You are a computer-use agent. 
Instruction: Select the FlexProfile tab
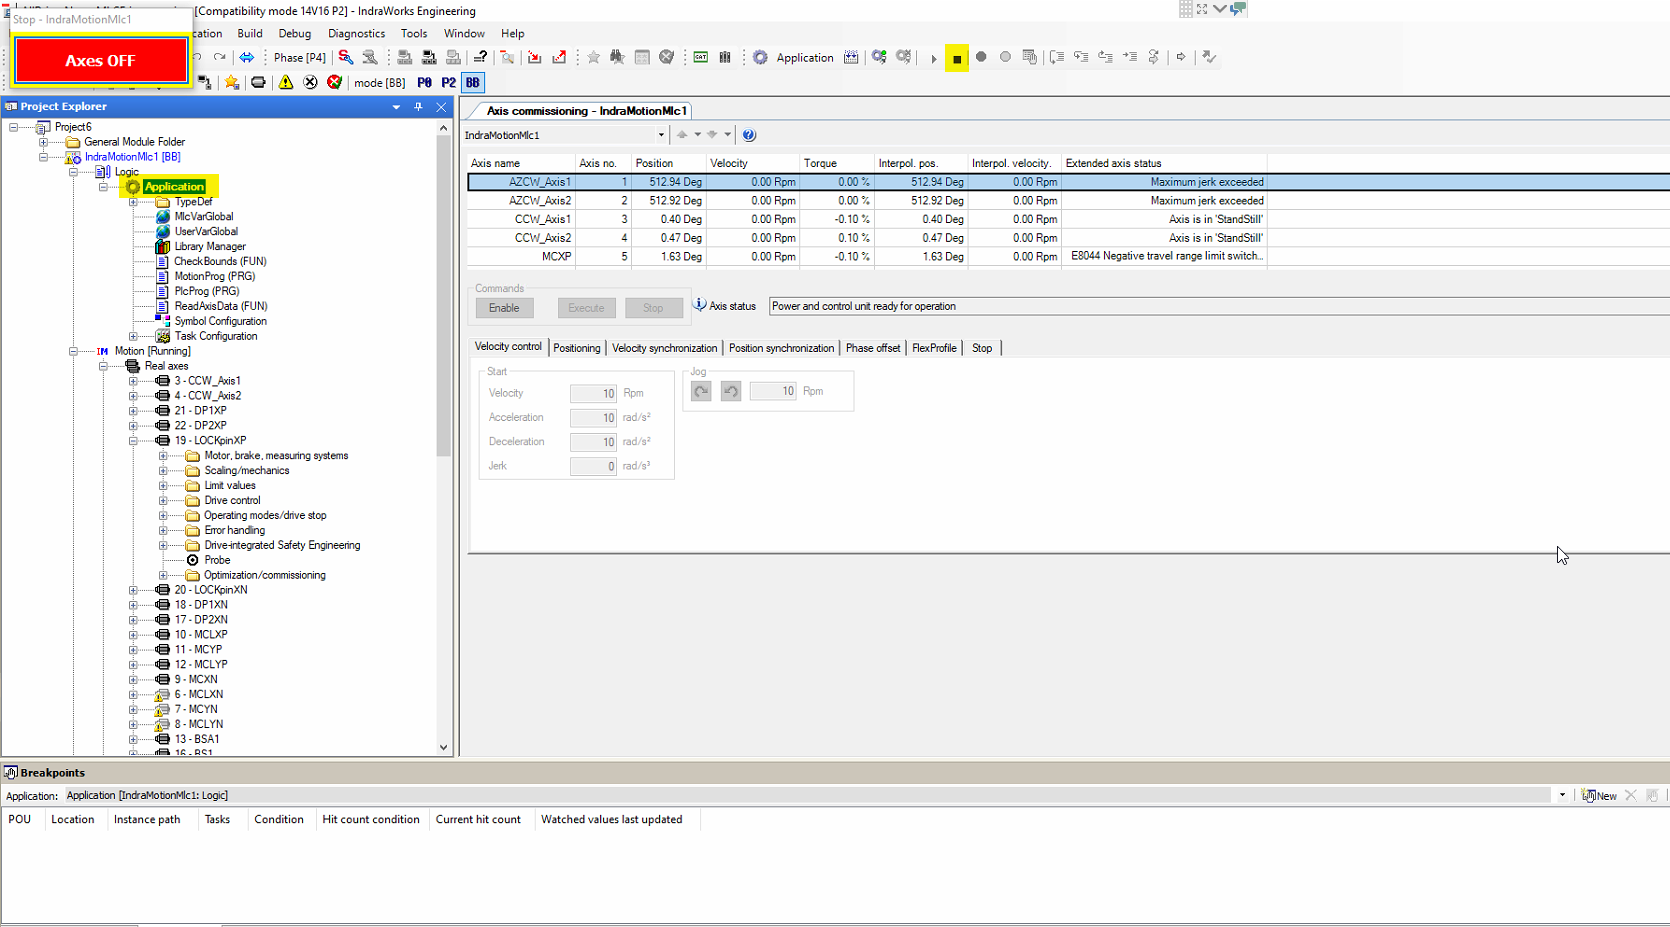pyautogui.click(x=934, y=348)
